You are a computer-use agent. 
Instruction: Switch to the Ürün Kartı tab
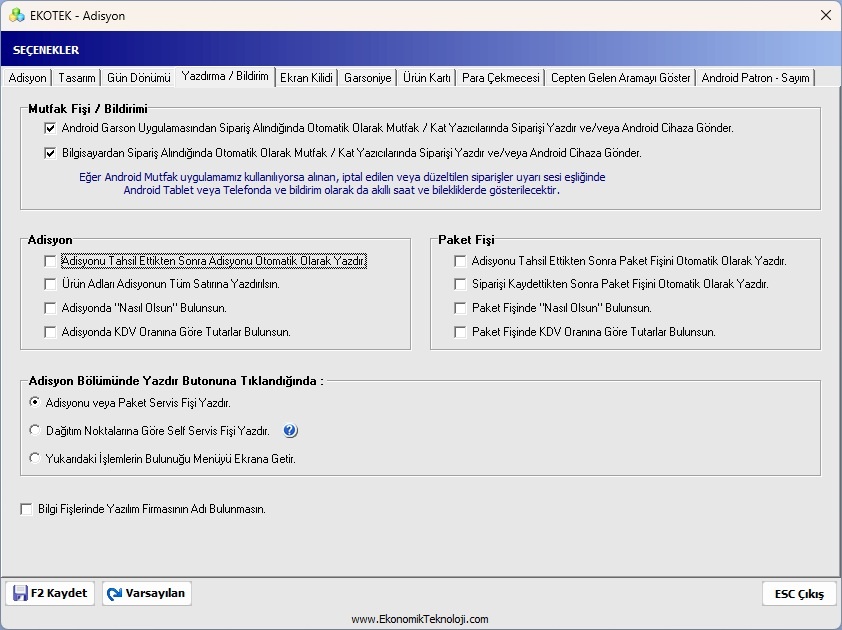coord(427,78)
